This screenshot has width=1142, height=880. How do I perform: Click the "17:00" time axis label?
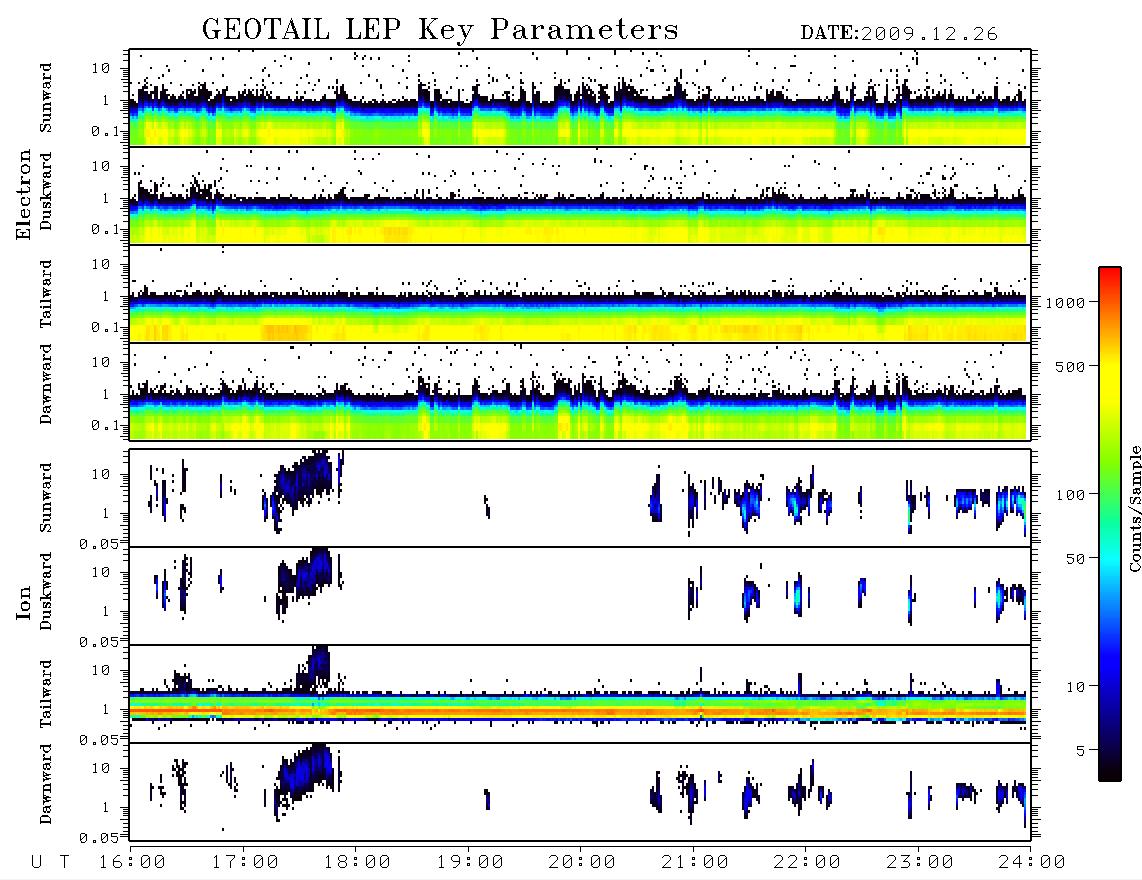click(x=245, y=862)
